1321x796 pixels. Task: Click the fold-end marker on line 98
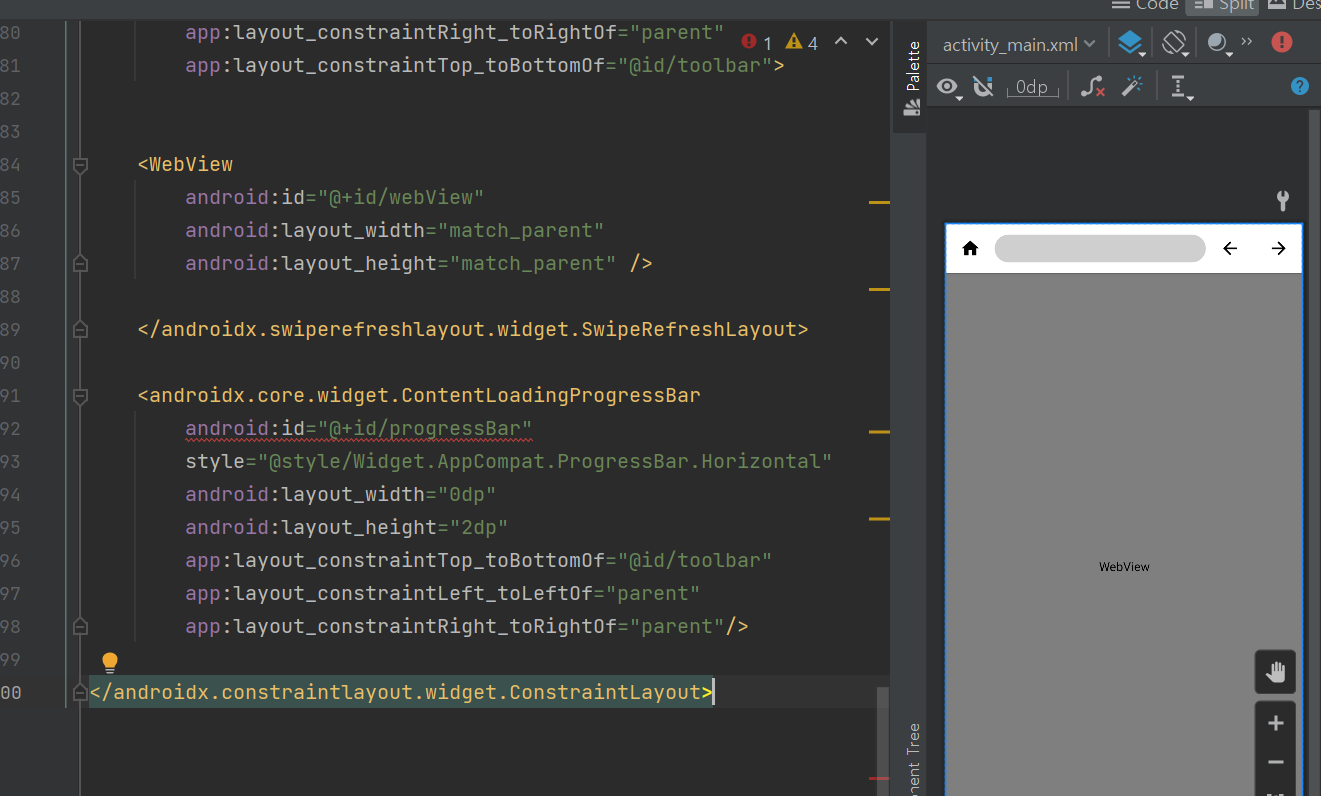coord(81,627)
